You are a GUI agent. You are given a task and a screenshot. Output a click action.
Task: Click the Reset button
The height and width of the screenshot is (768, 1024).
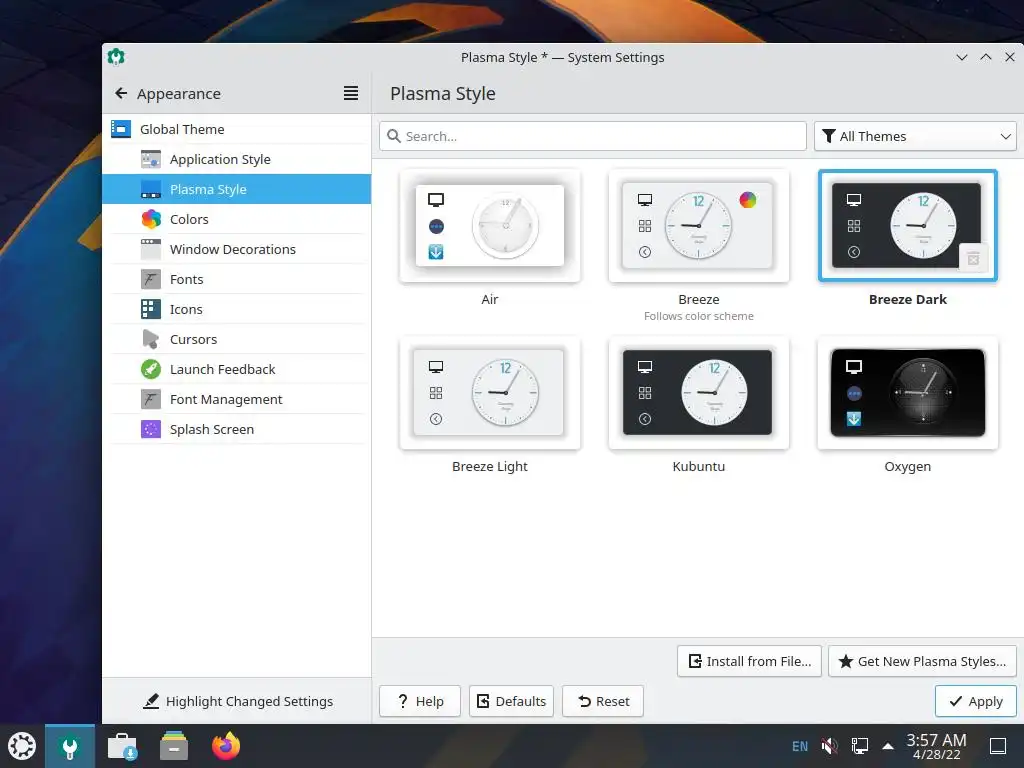[603, 701]
